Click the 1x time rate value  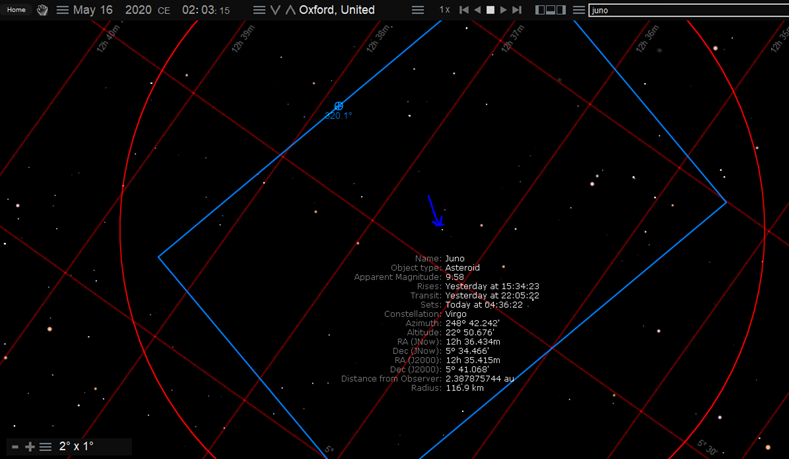pos(444,10)
